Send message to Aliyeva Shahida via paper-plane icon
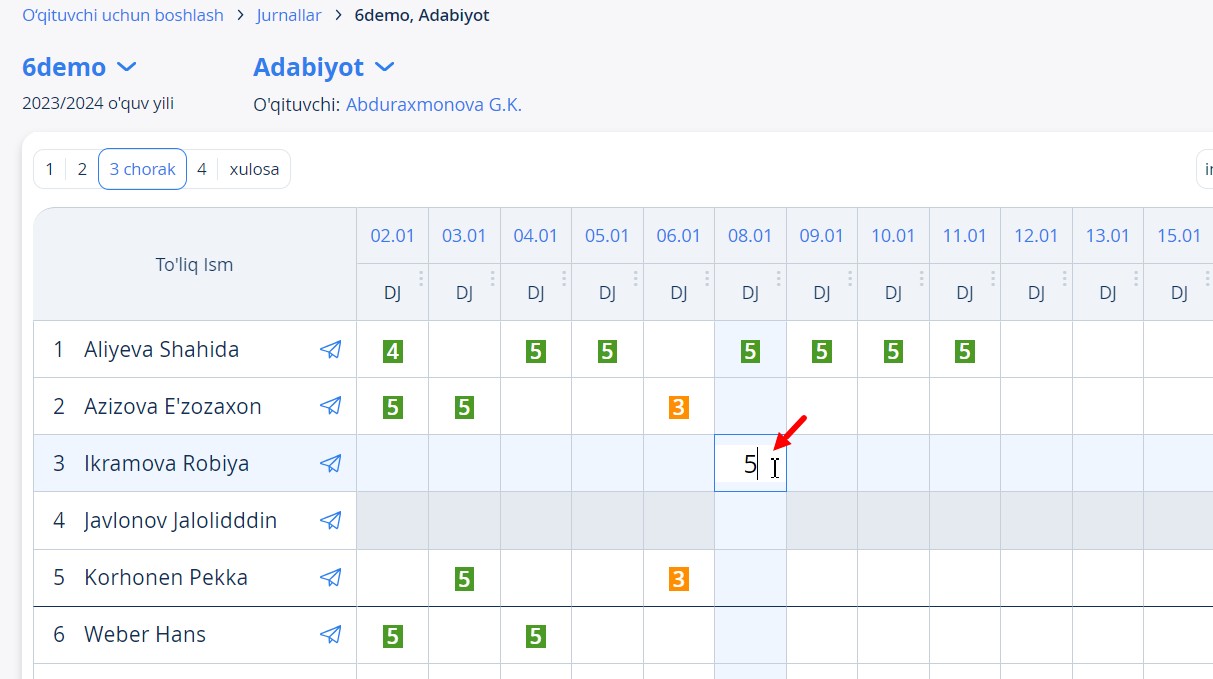1213x679 pixels. click(x=330, y=349)
